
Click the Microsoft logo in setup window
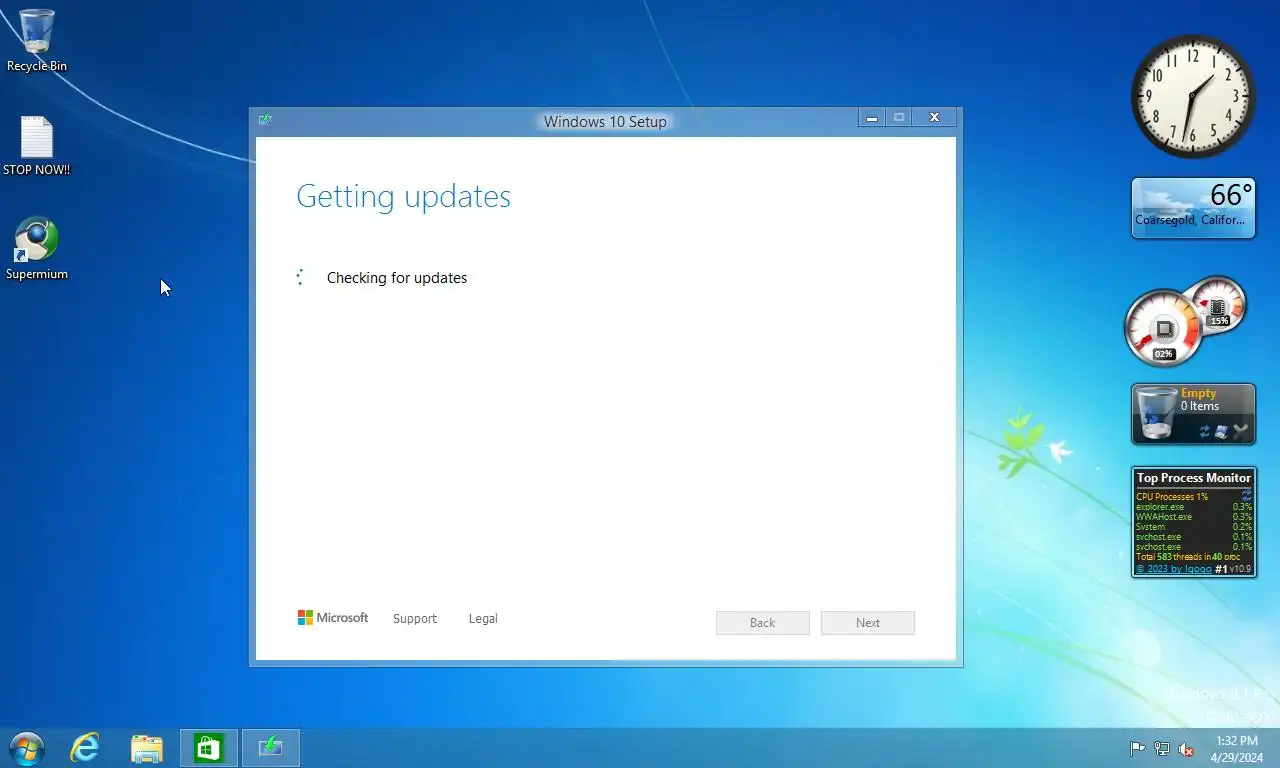click(333, 618)
